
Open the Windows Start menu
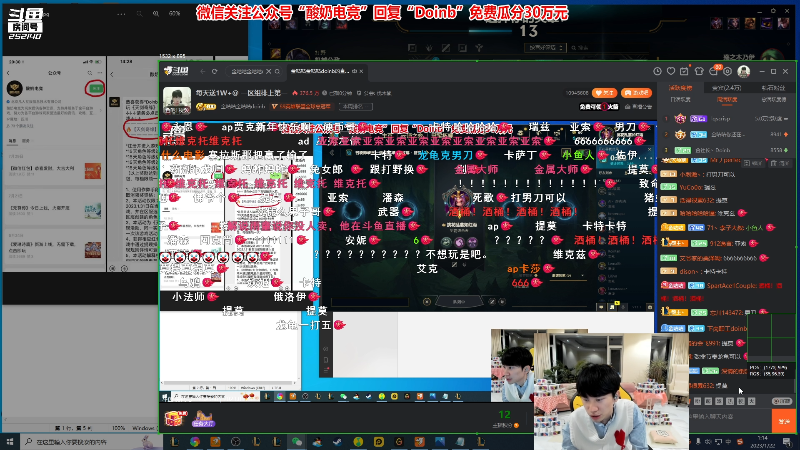[x=10, y=441]
